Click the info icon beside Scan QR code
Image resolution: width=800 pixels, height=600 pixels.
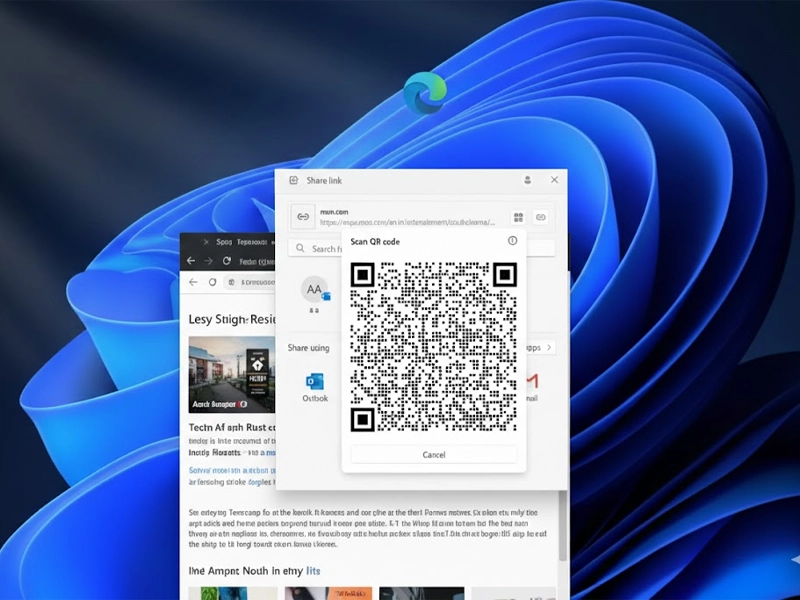(513, 241)
